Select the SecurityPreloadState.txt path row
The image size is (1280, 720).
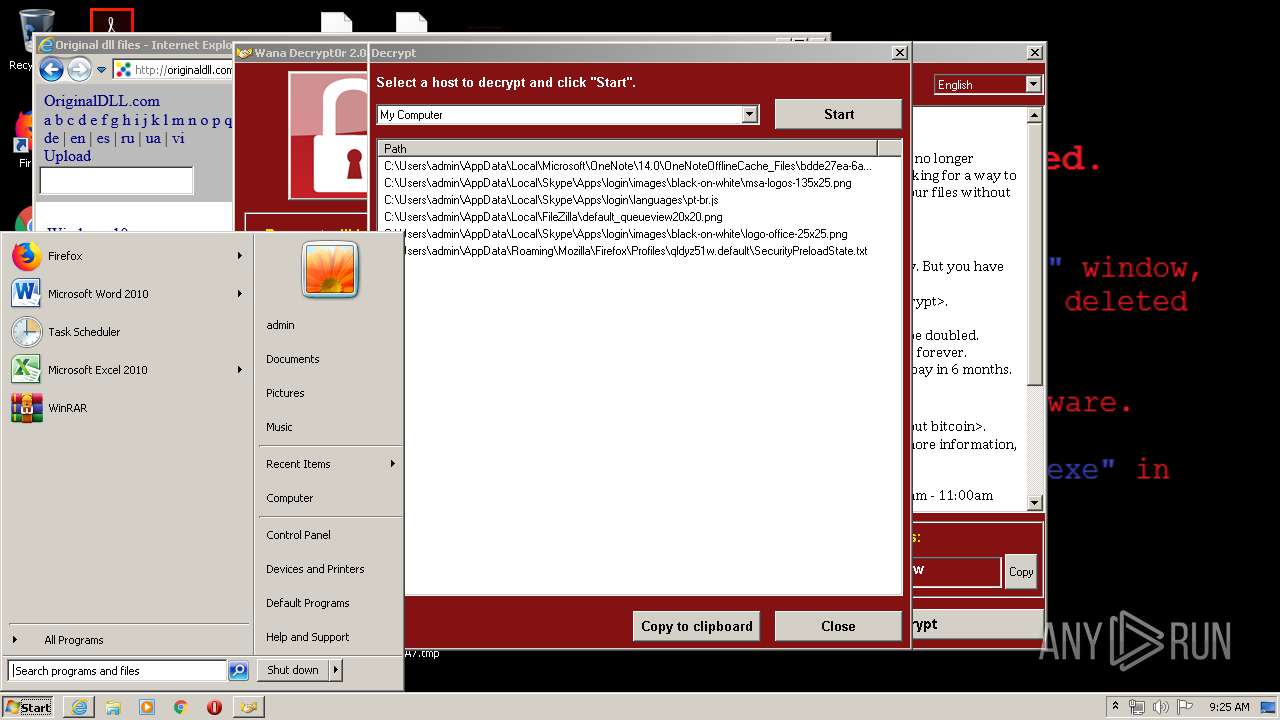pos(635,251)
